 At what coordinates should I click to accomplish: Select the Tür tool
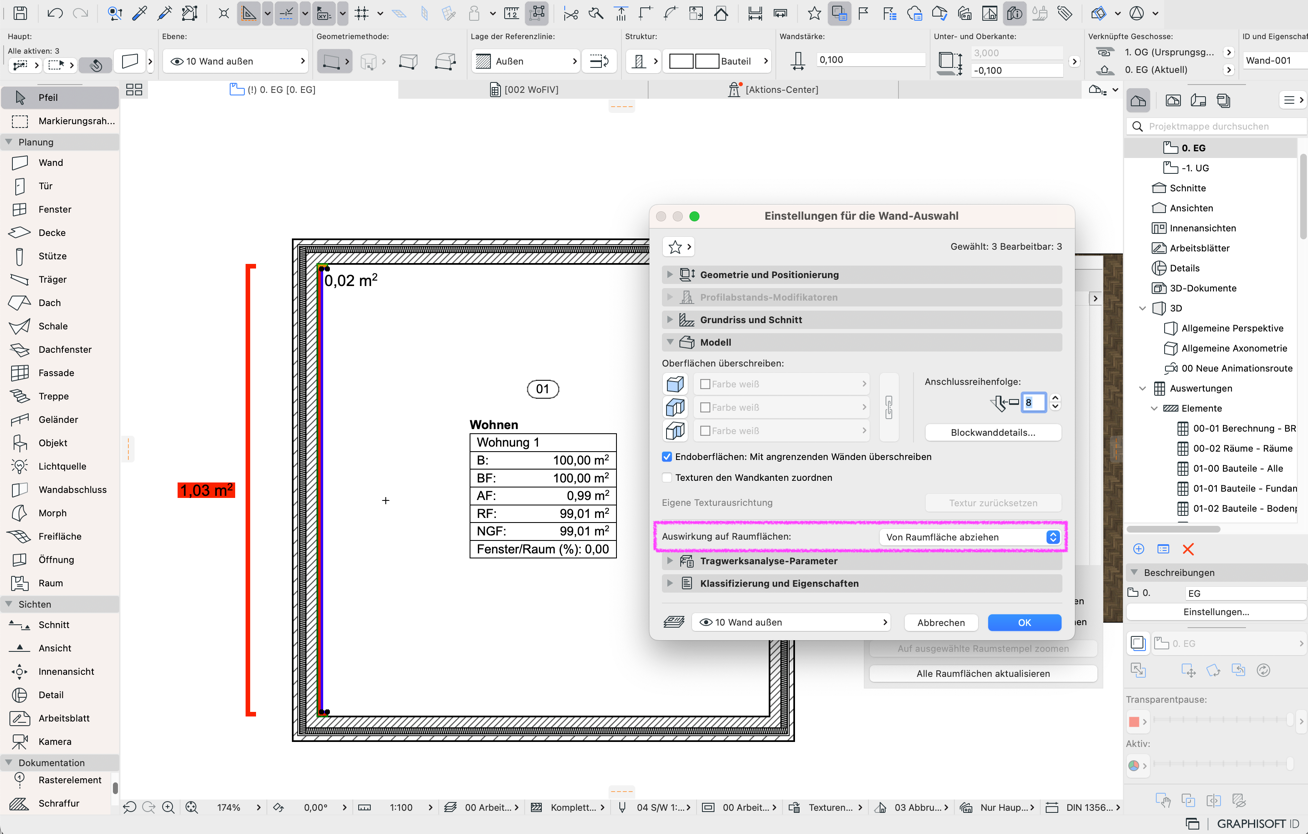point(60,186)
